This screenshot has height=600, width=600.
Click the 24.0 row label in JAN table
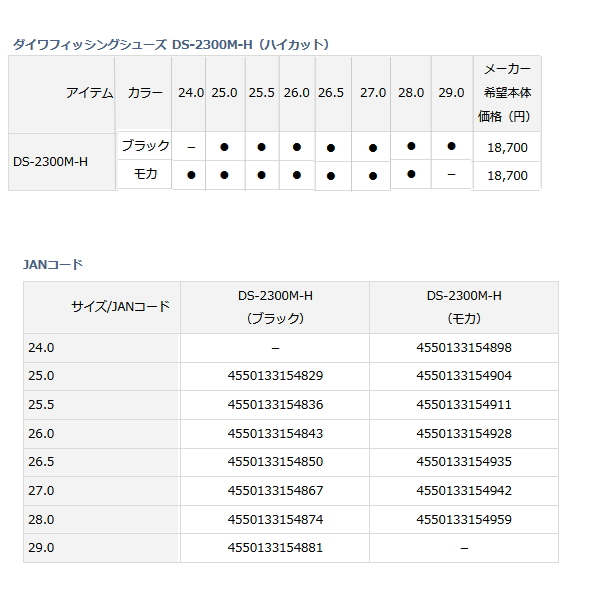click(41, 348)
